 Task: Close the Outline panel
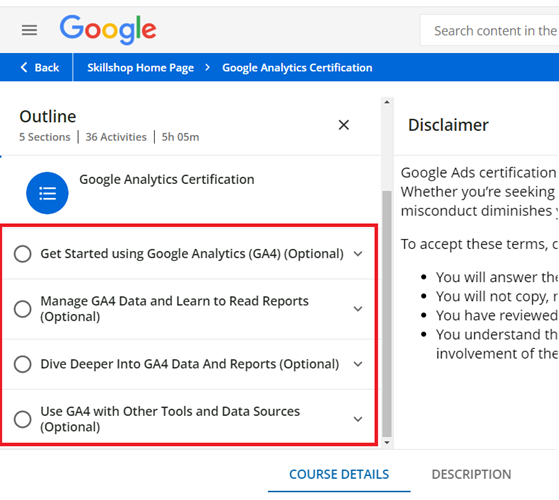(x=344, y=125)
